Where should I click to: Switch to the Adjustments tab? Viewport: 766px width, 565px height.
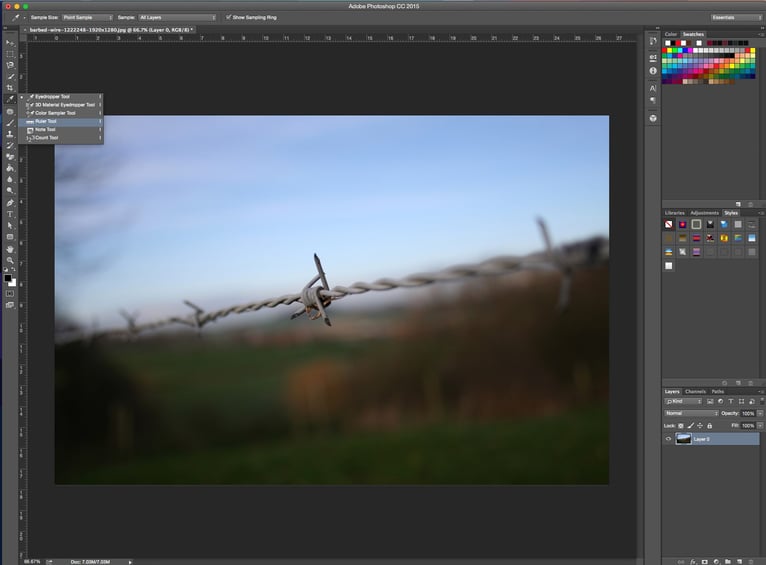704,213
